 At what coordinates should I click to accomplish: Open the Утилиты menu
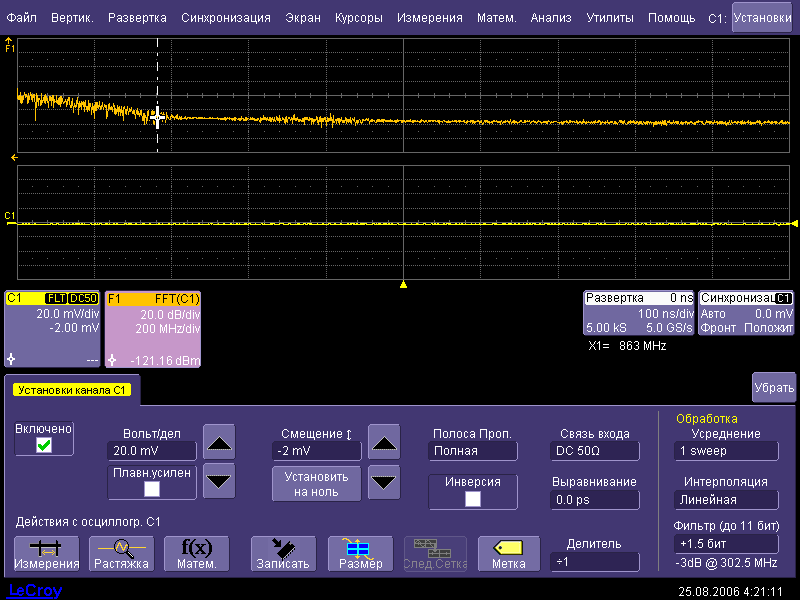point(610,18)
